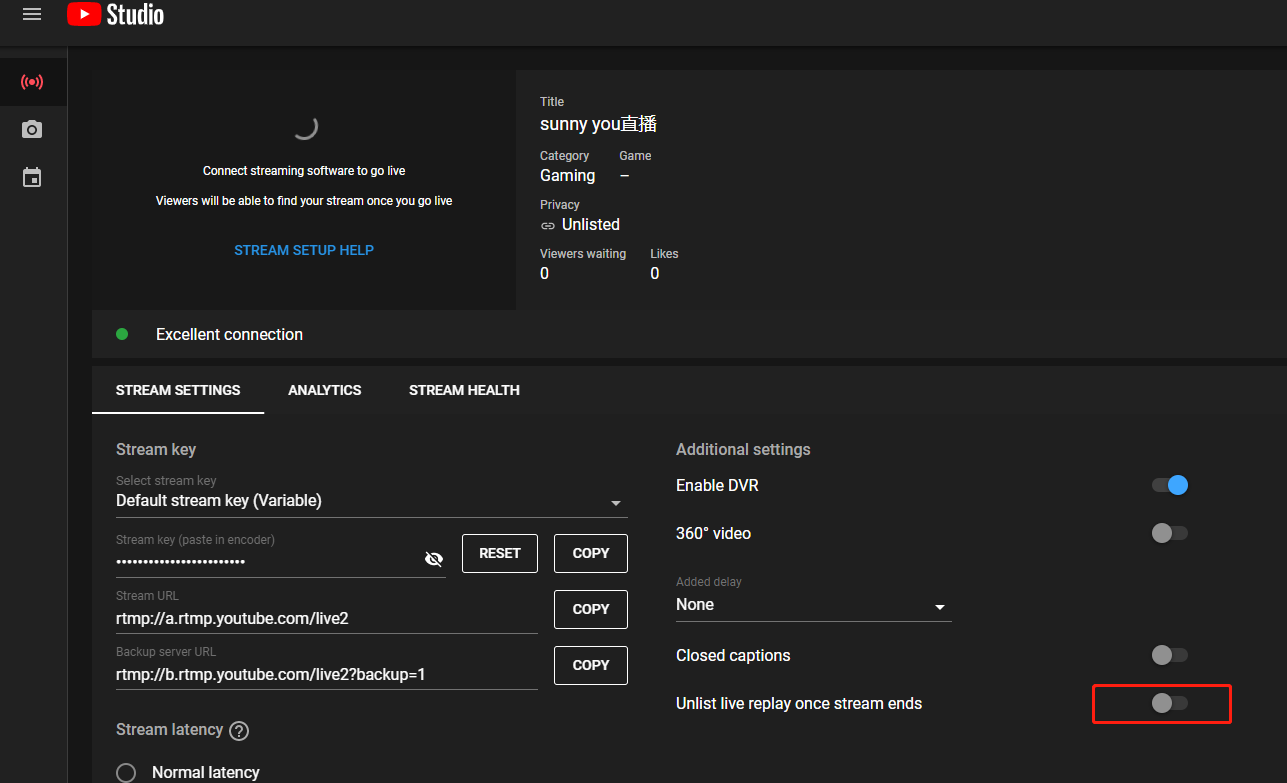This screenshot has width=1287, height=783.
Task: Open the hamburger navigation menu
Action: pos(32,14)
